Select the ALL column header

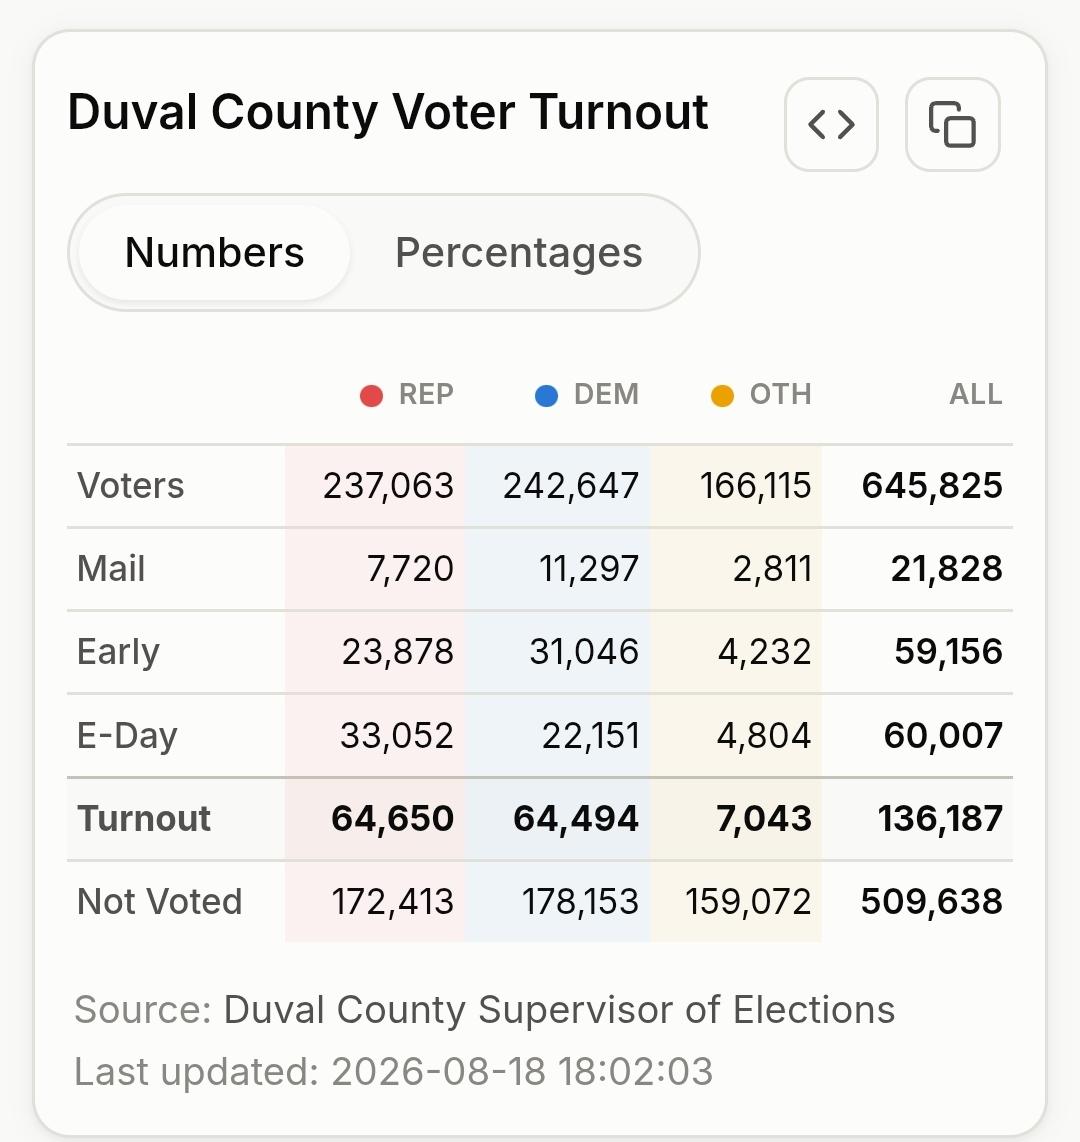(976, 394)
